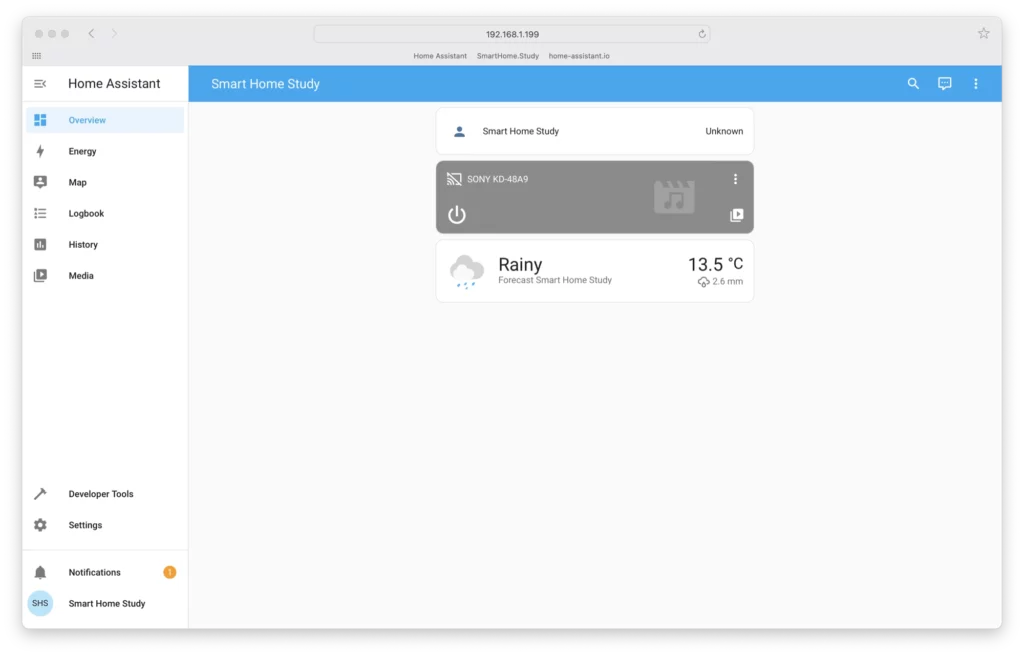
Task: Open the home-assistant.io bookmark
Action: [579, 56]
